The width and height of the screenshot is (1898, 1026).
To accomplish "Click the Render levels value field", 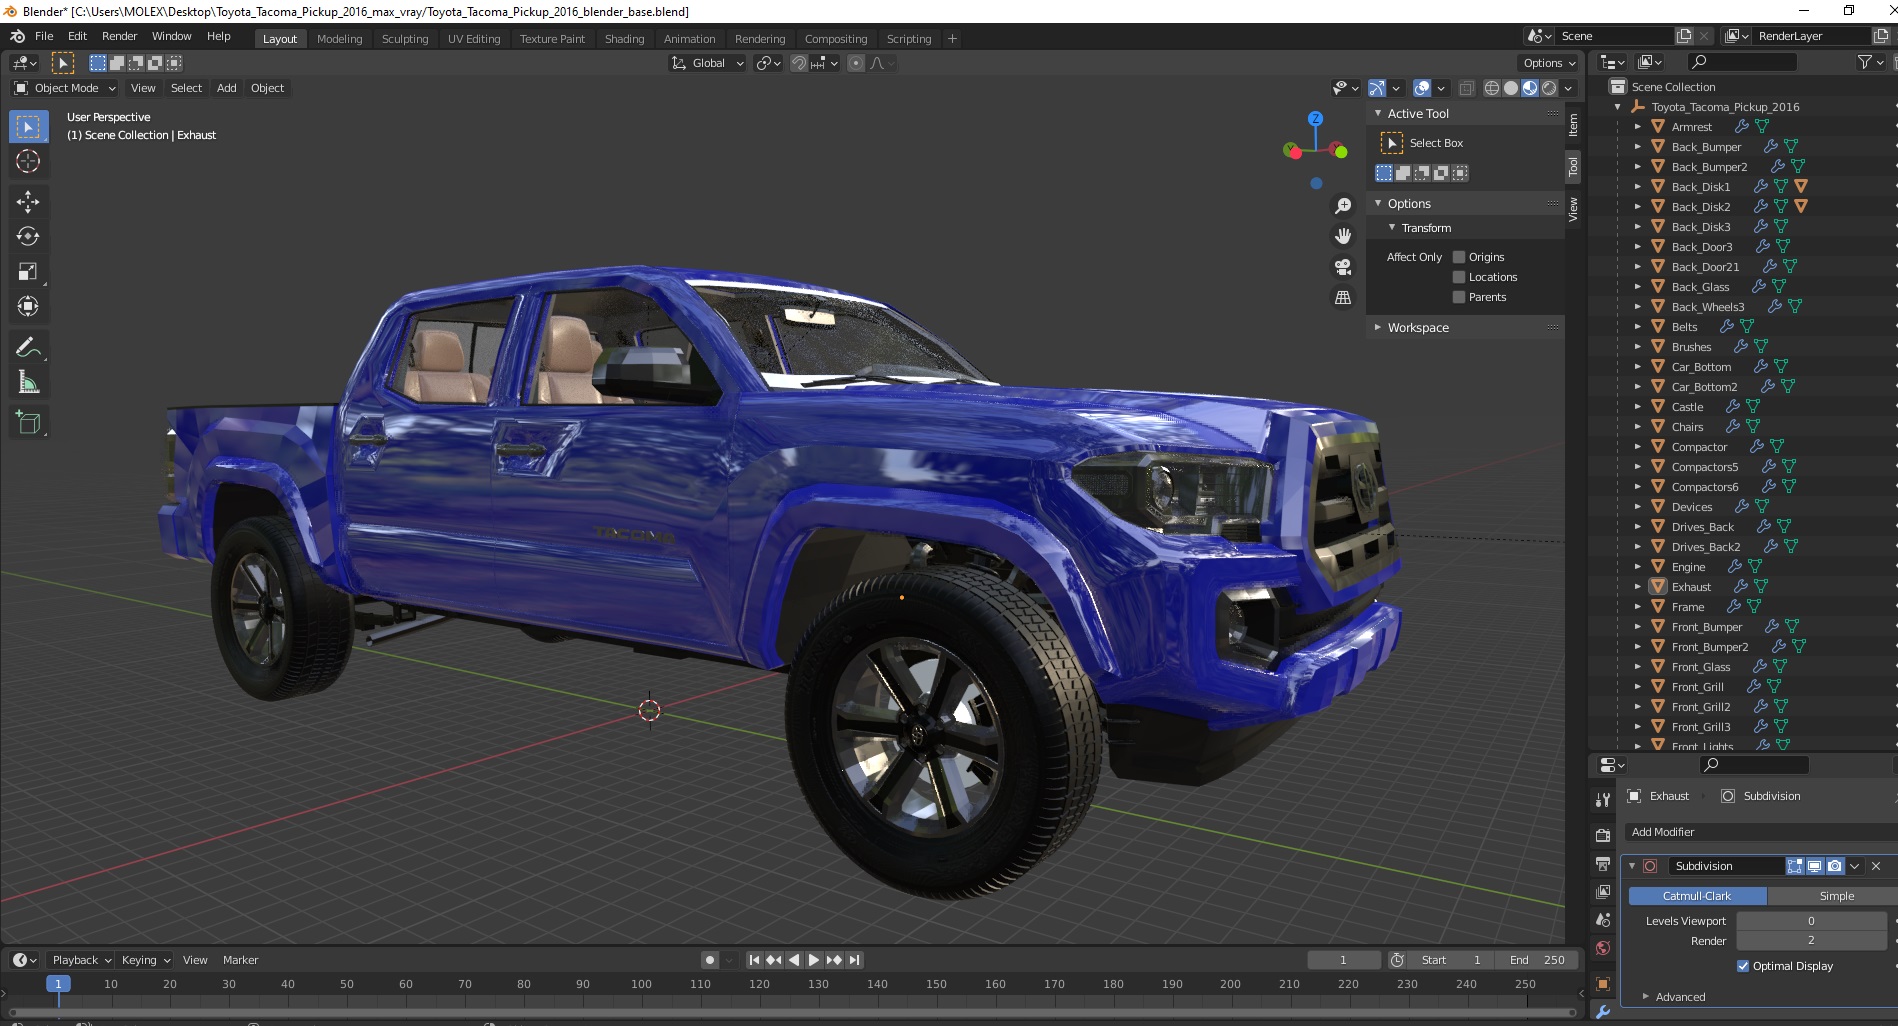I will pos(1811,941).
